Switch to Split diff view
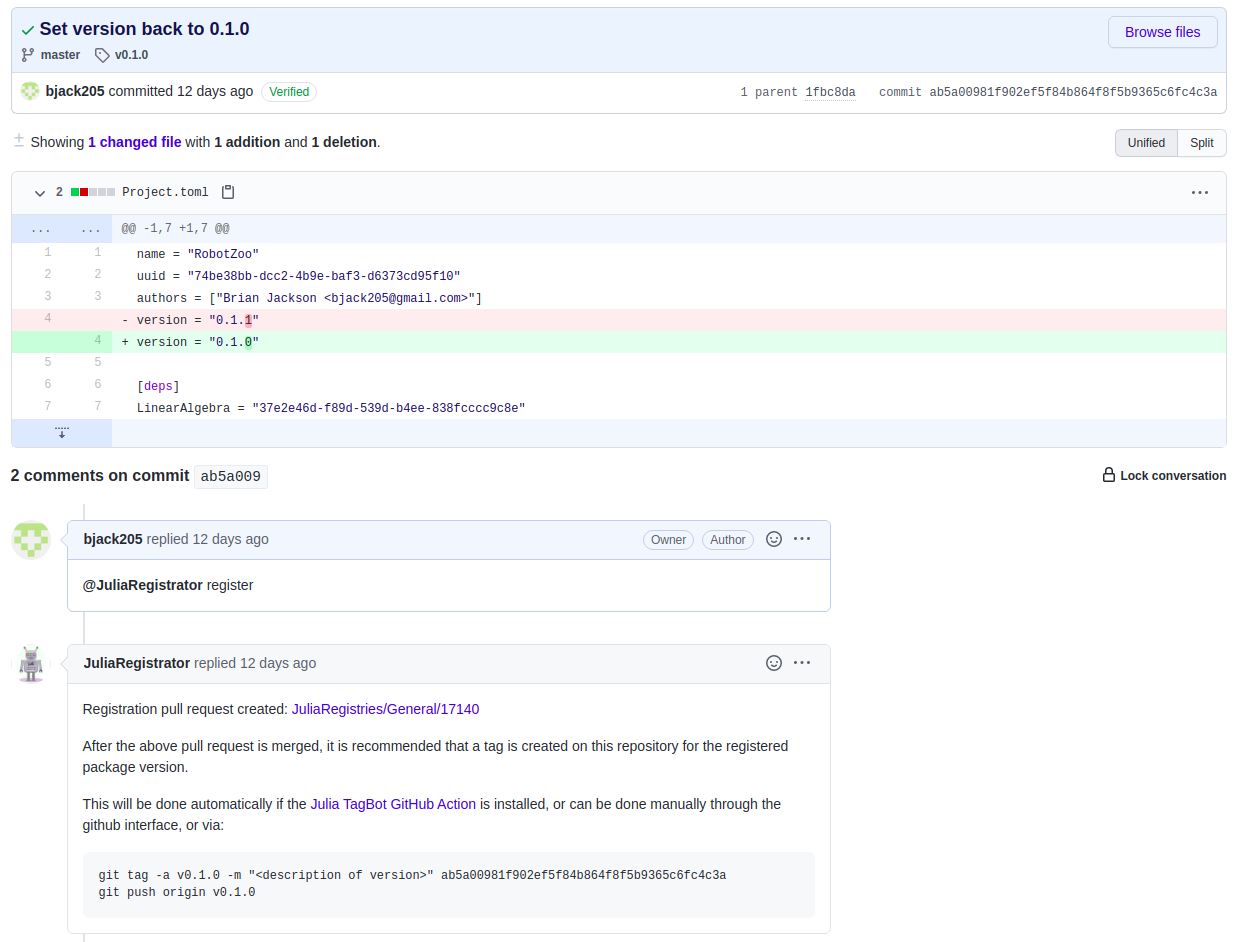This screenshot has width=1240, height=942. 1201,142
